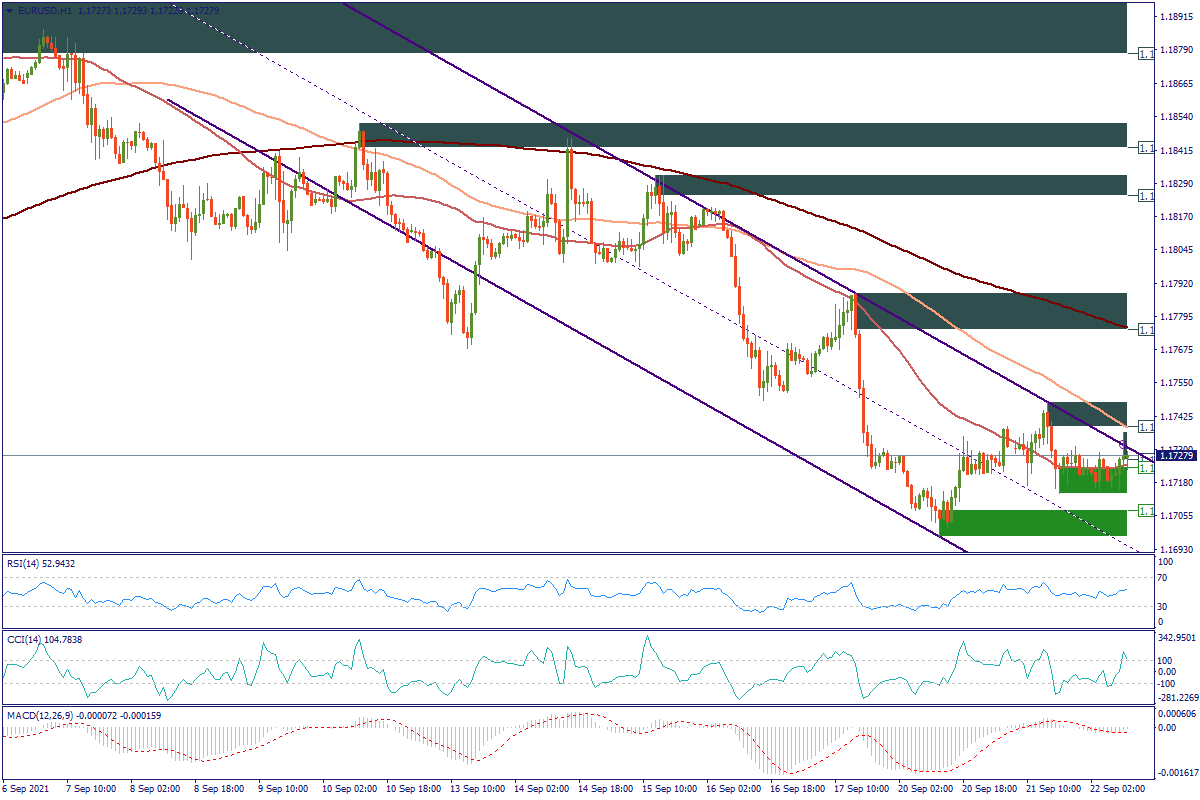Click the EURUSD,H1 symbol title
Screen dimensions: 1200x800
[44, 9]
